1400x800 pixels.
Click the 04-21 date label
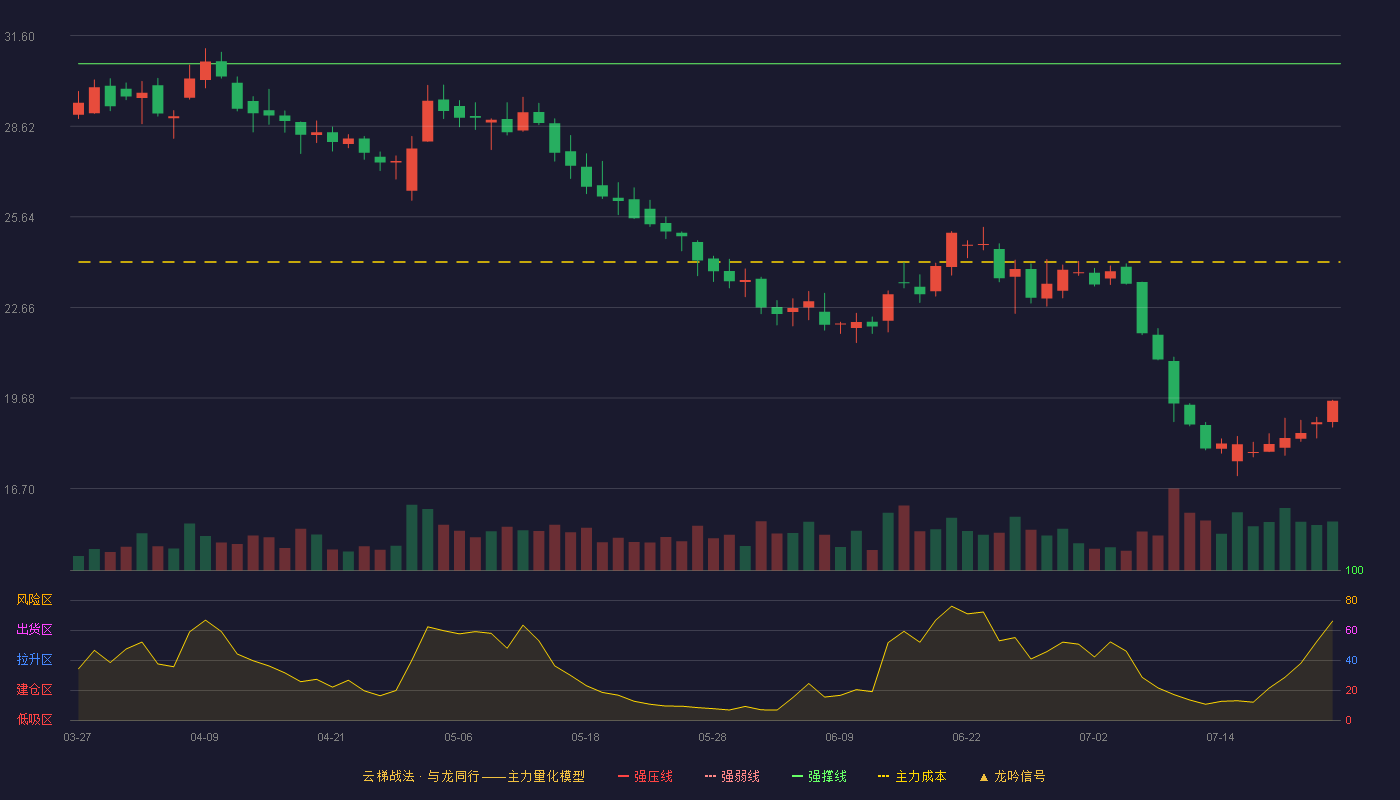(331, 737)
